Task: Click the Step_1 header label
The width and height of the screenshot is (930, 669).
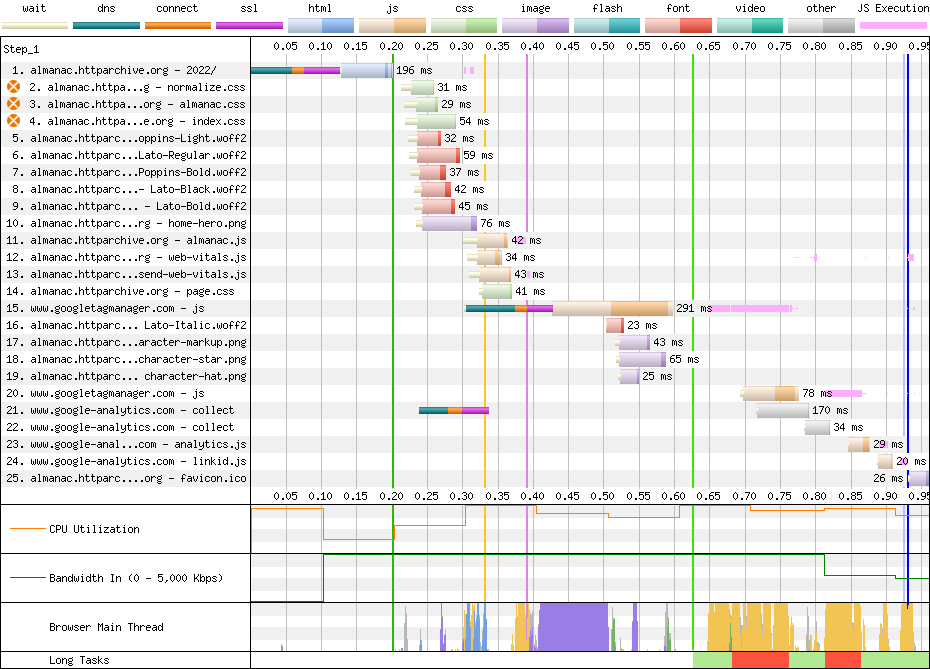Action: (24, 48)
